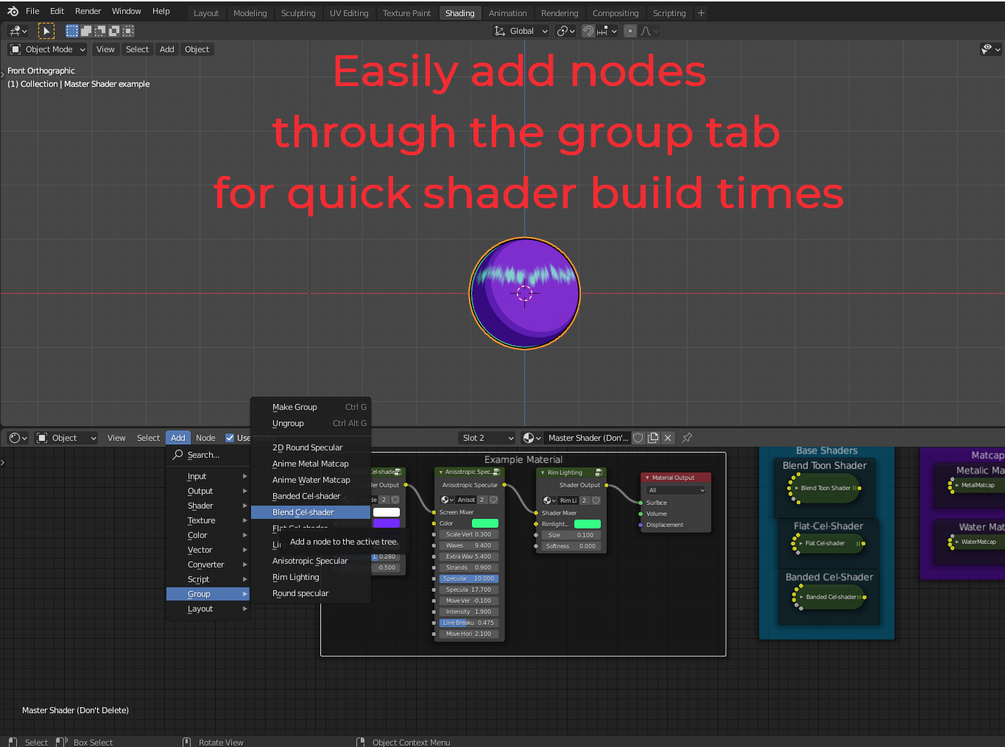Image resolution: width=1005 pixels, height=747 pixels.
Task: Toggle Proportional Editing in the header
Action: (x=630, y=31)
